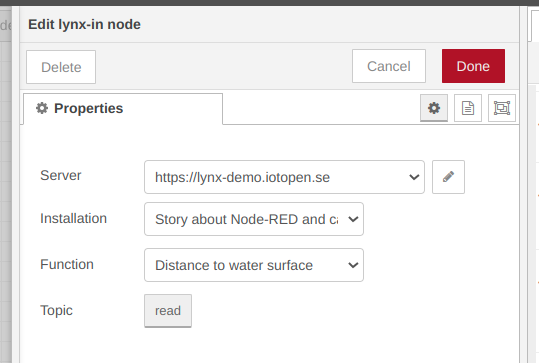
Task: Open the node properties gear tab
Action: point(434,108)
